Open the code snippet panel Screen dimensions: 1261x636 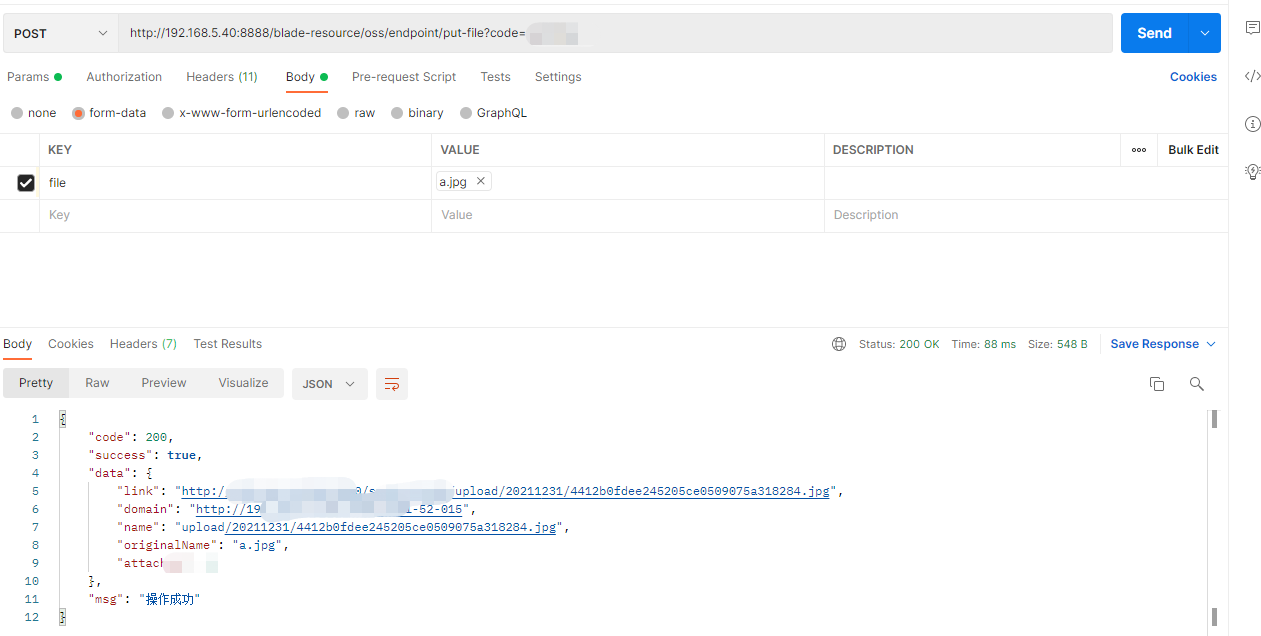[1252, 76]
